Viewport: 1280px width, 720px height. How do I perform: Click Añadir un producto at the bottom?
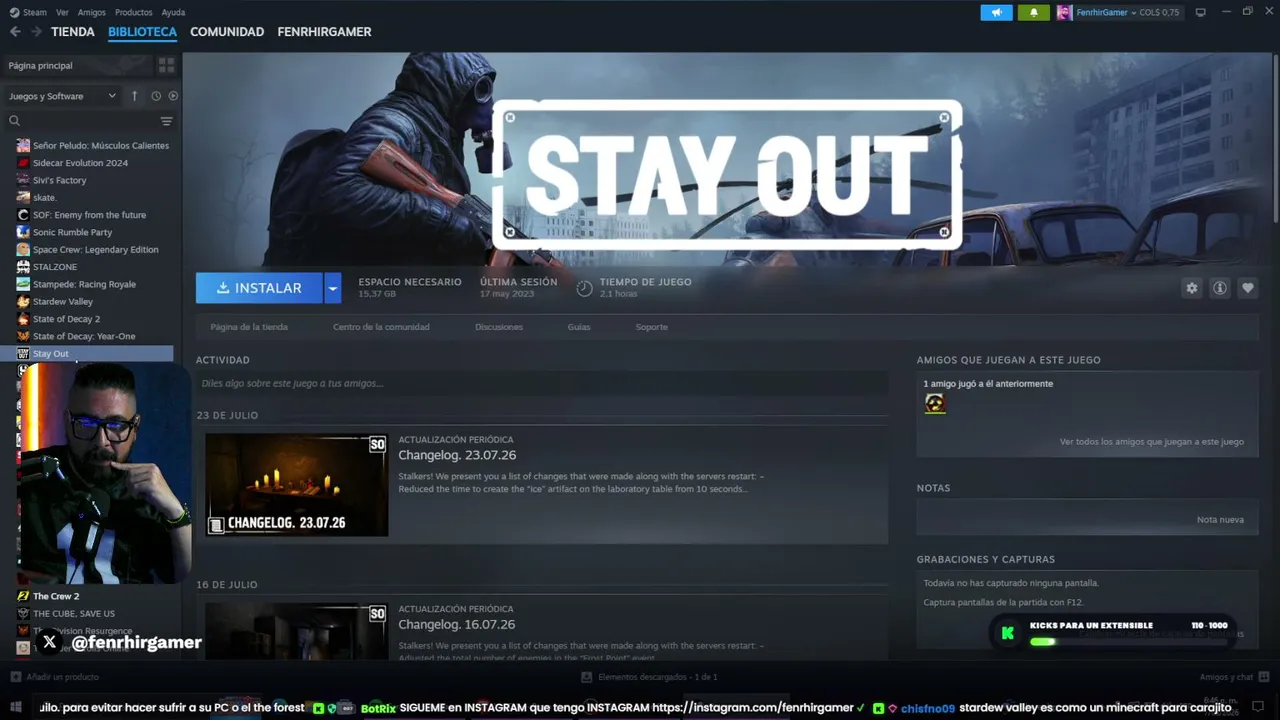(x=55, y=677)
